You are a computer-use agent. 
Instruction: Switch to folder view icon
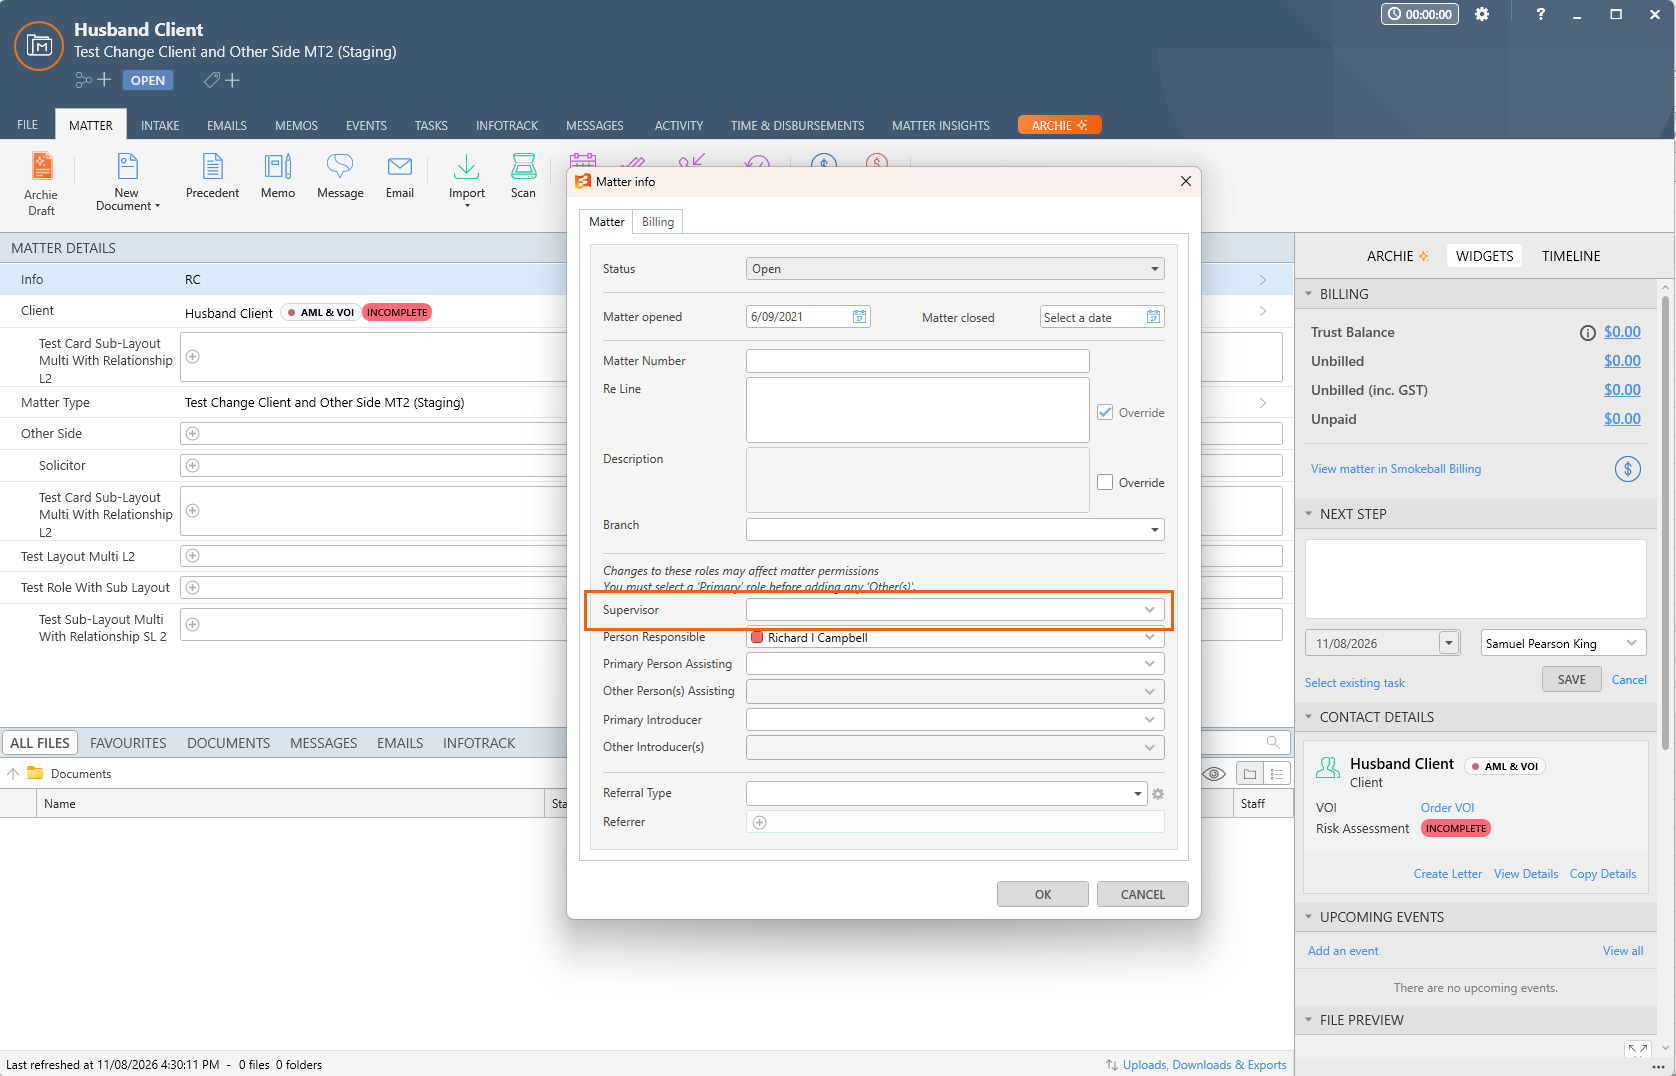1250,774
